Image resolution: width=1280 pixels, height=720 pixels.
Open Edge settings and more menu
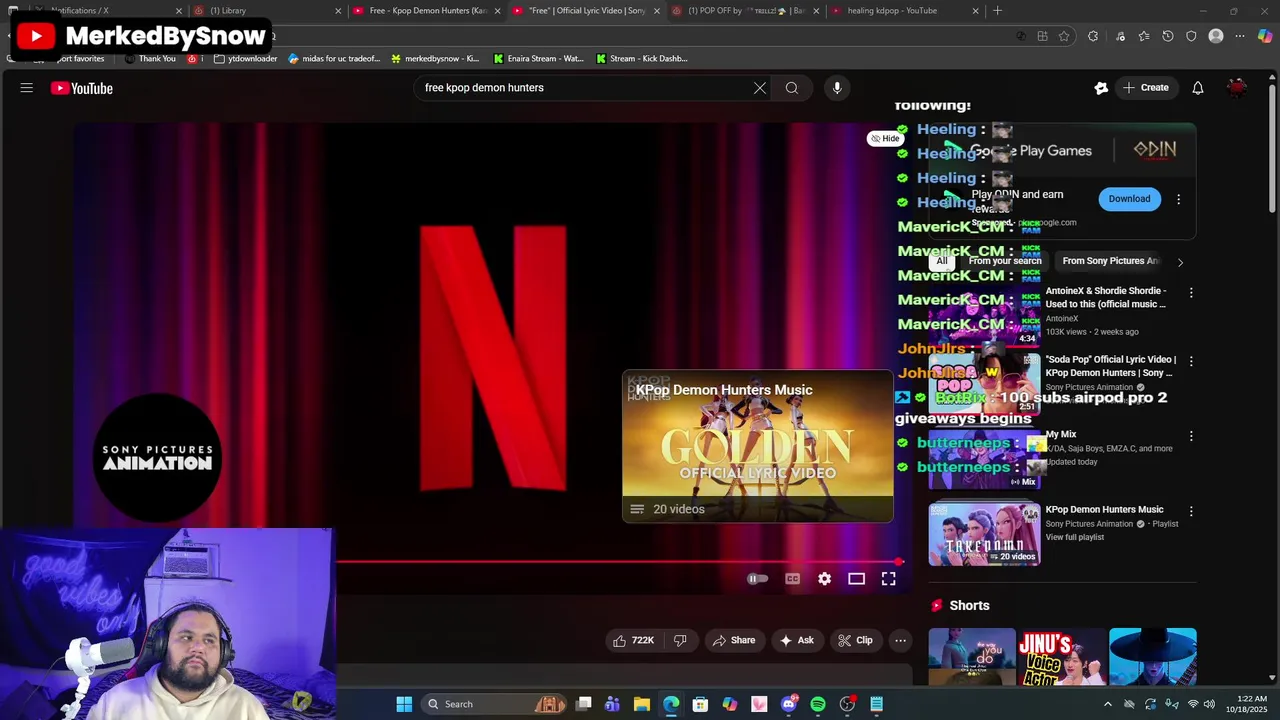coord(1240,36)
